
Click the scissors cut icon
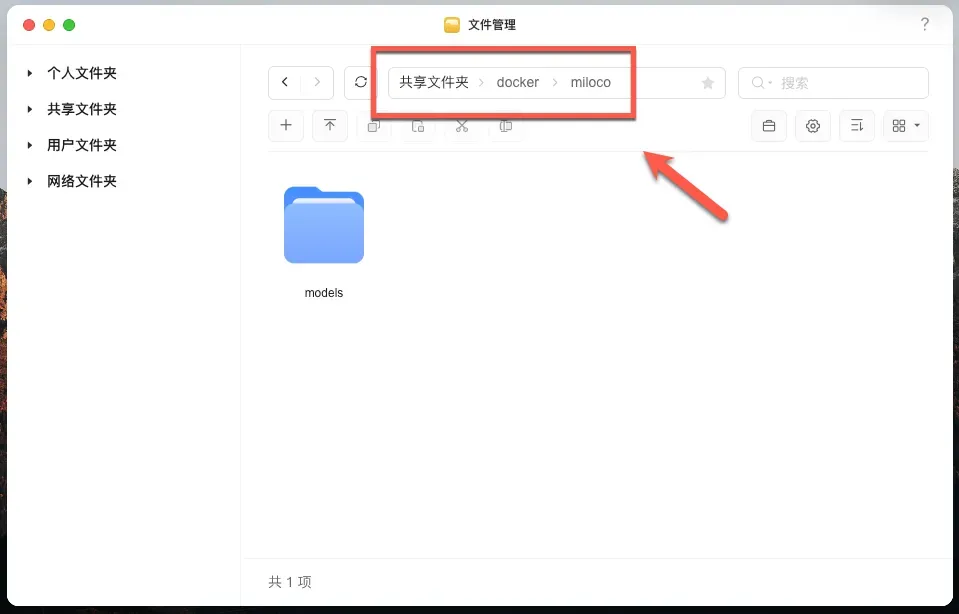pyautogui.click(x=462, y=126)
